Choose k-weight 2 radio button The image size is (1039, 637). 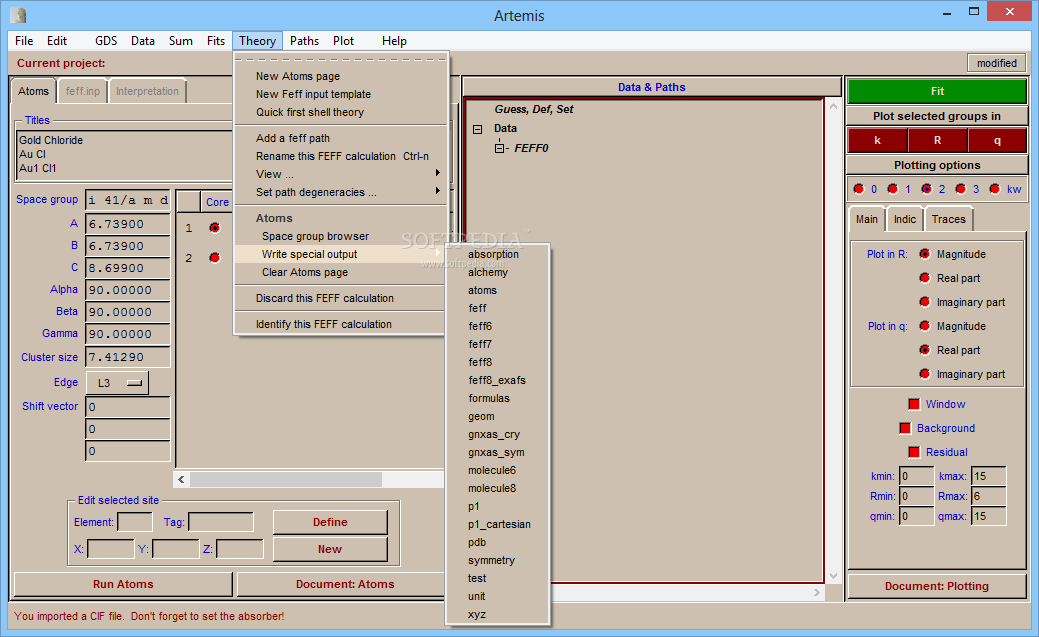point(926,189)
